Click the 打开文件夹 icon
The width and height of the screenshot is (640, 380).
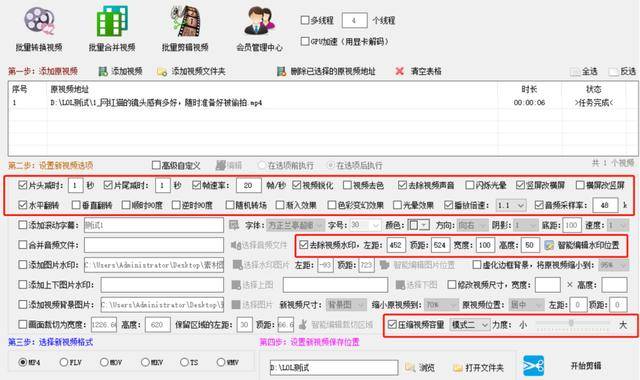click(458, 368)
